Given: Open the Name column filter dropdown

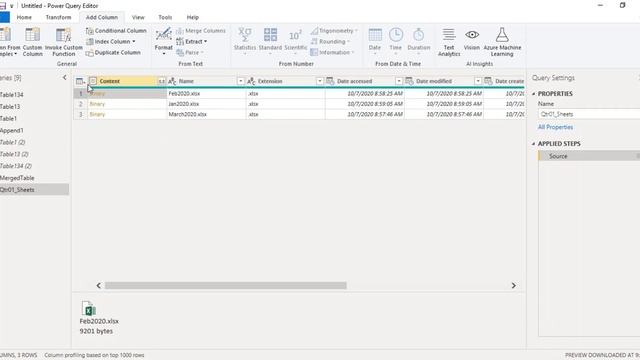Looking at the screenshot, I should point(240,81).
